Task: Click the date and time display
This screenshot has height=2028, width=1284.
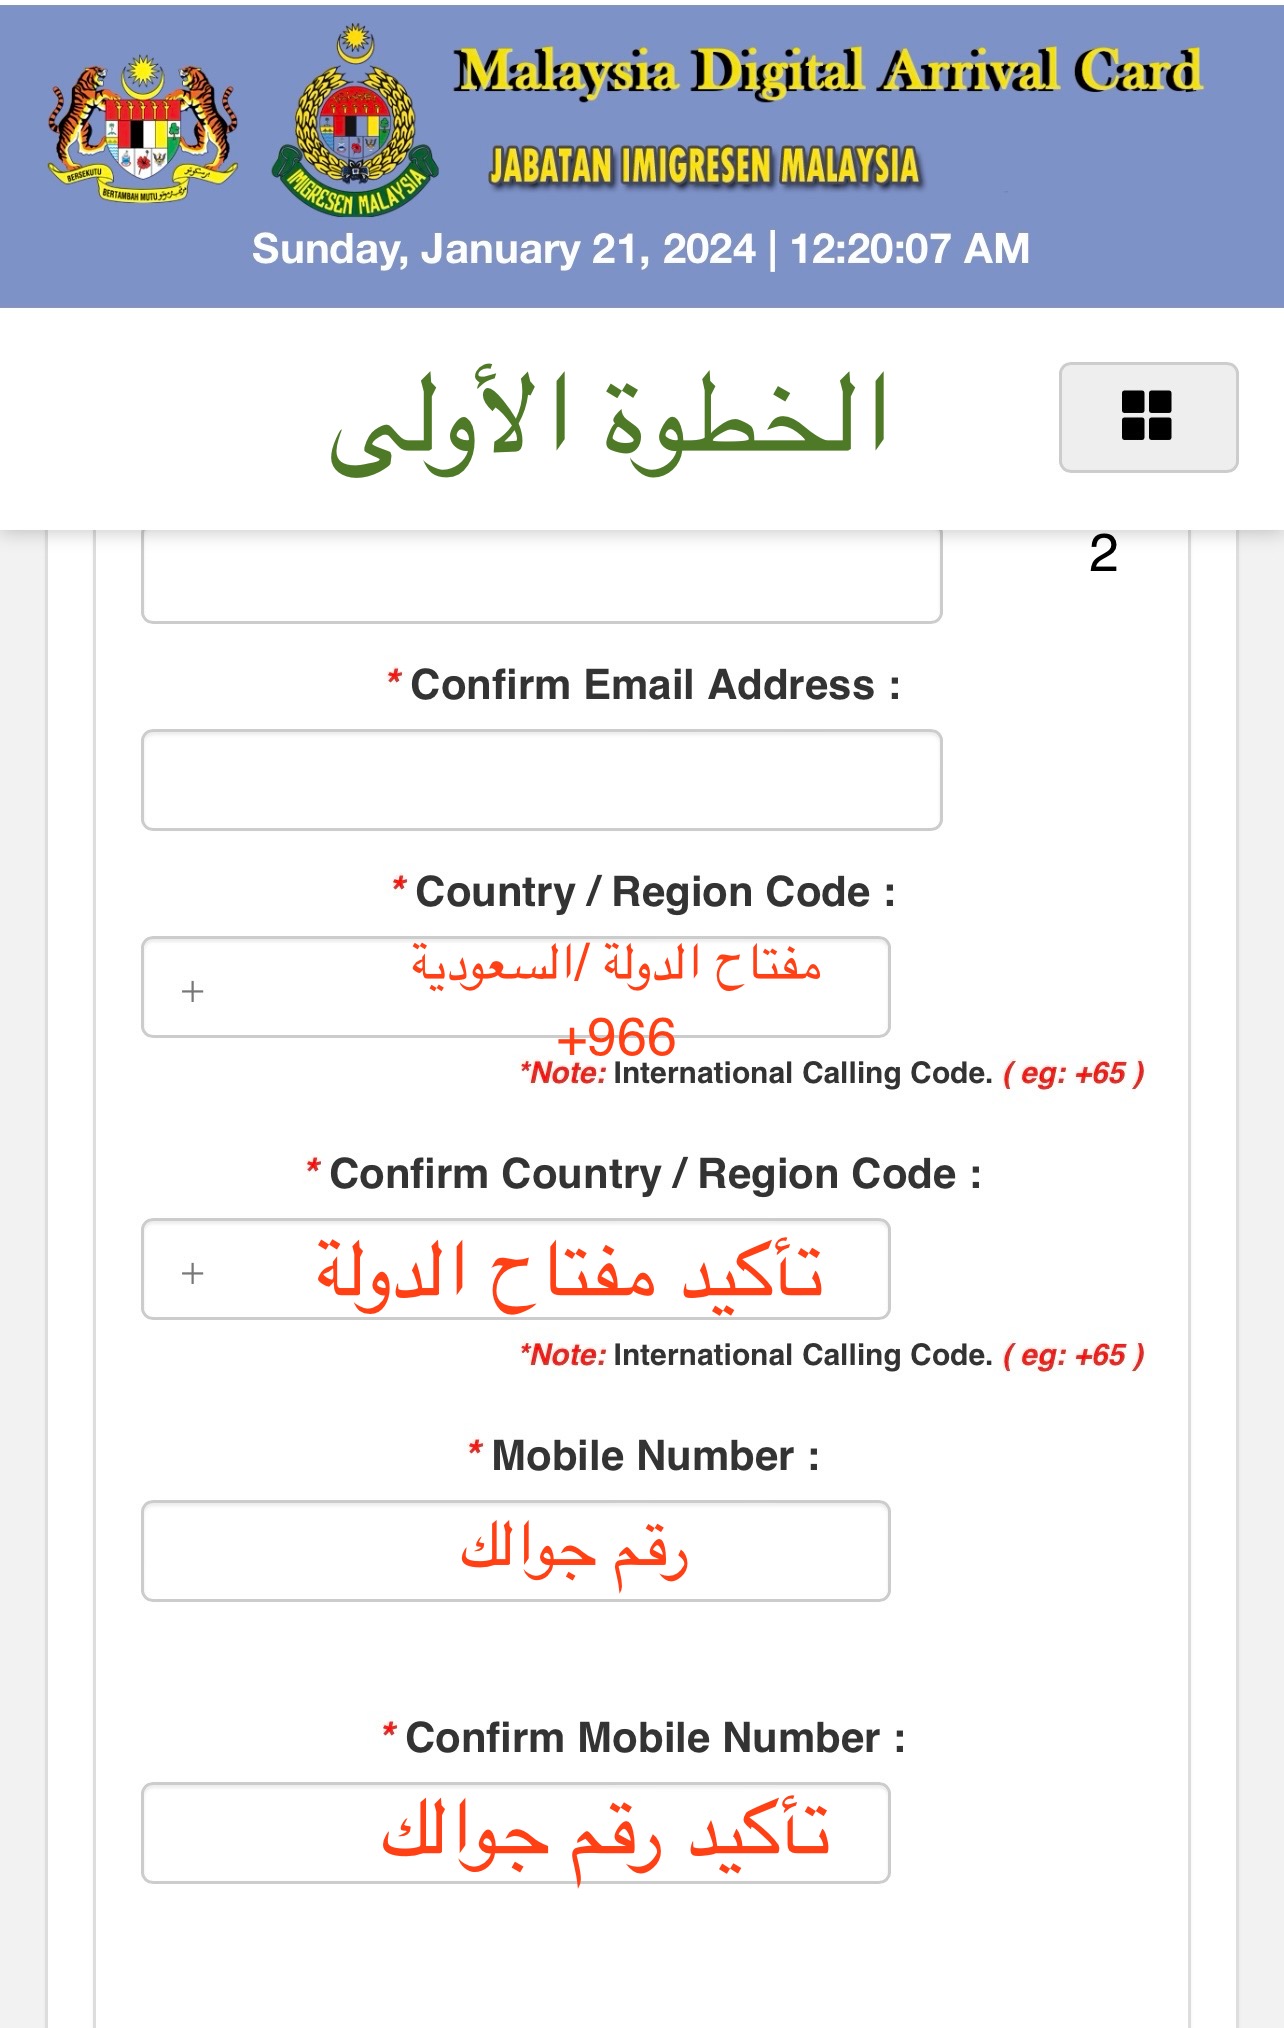Action: pos(640,249)
